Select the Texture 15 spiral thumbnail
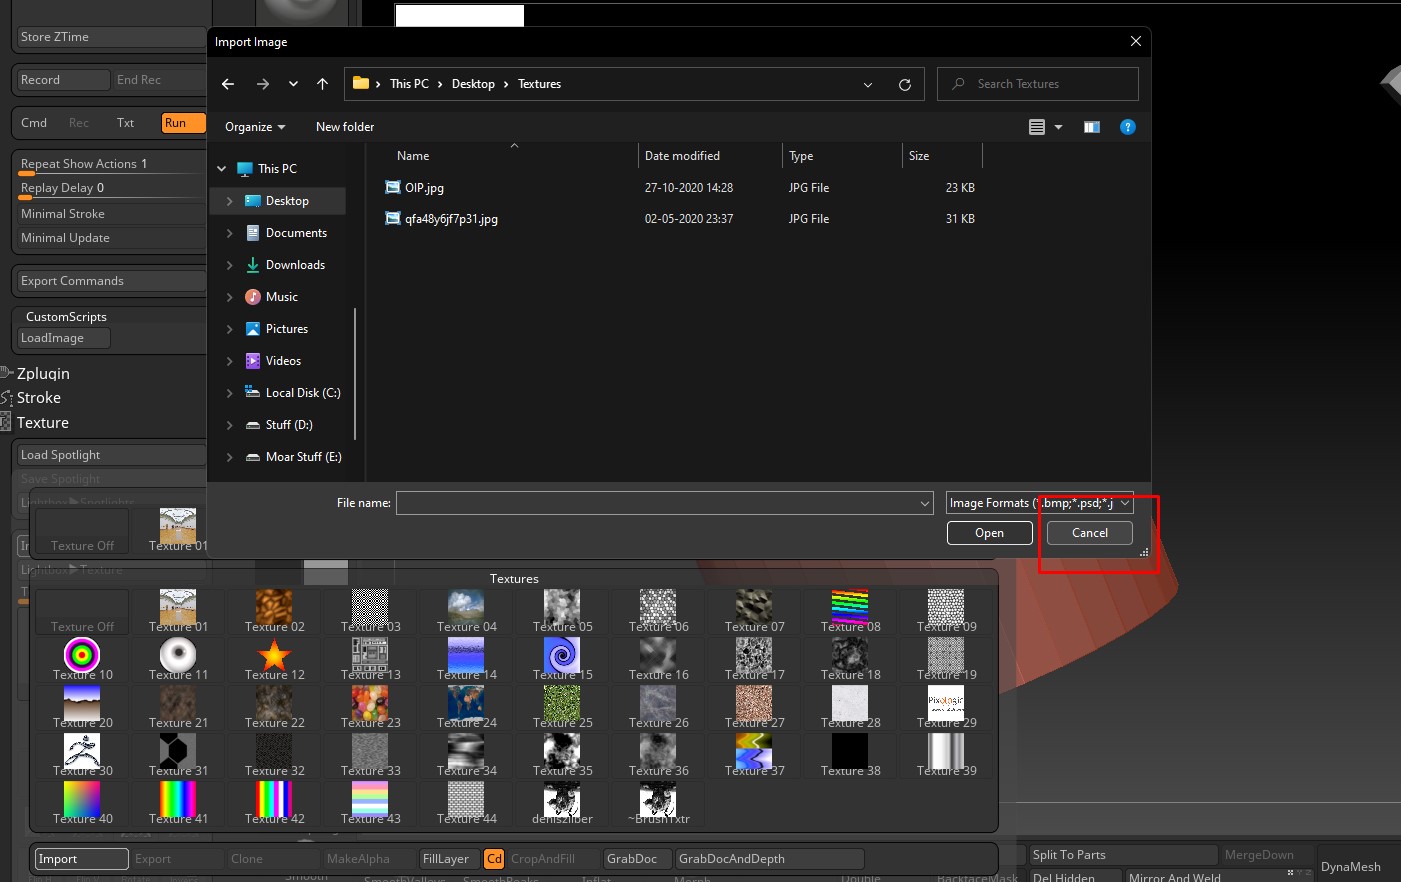Screen dimensions: 1401x882 [x=562, y=656]
